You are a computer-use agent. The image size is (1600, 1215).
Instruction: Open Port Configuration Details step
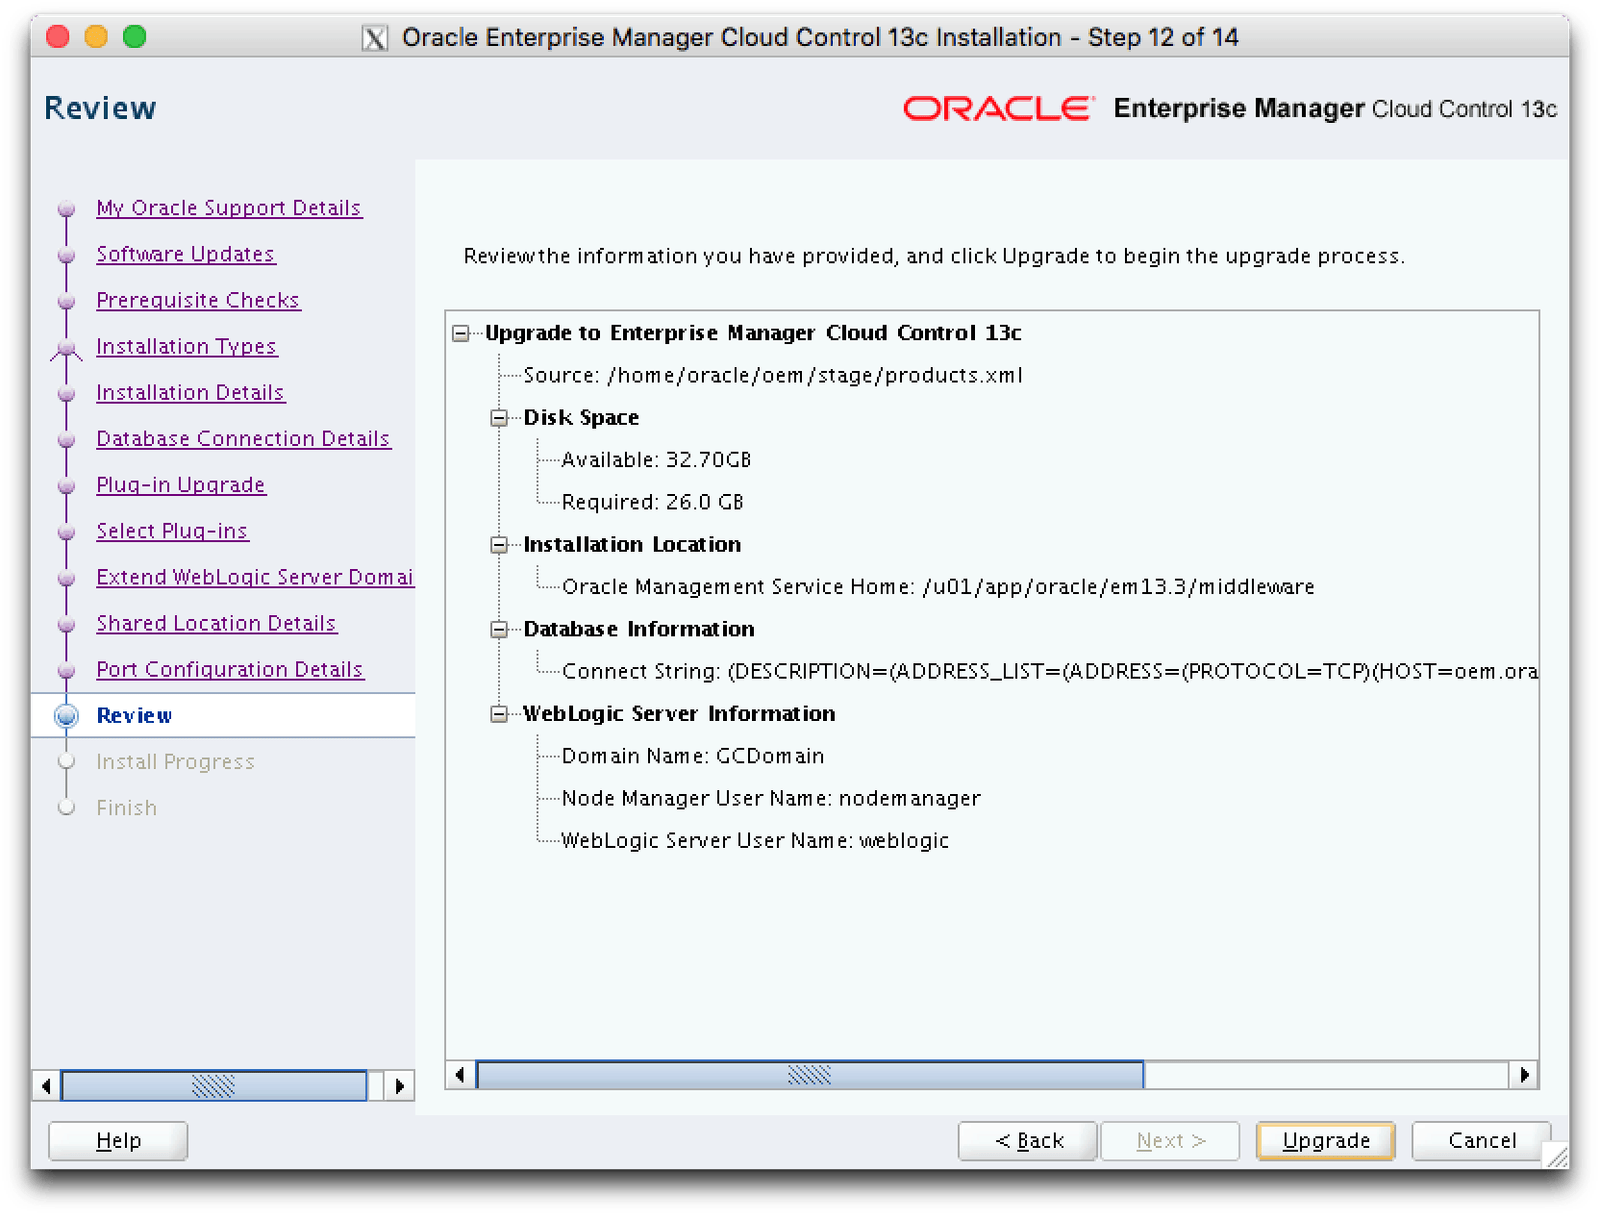pyautogui.click(x=229, y=670)
